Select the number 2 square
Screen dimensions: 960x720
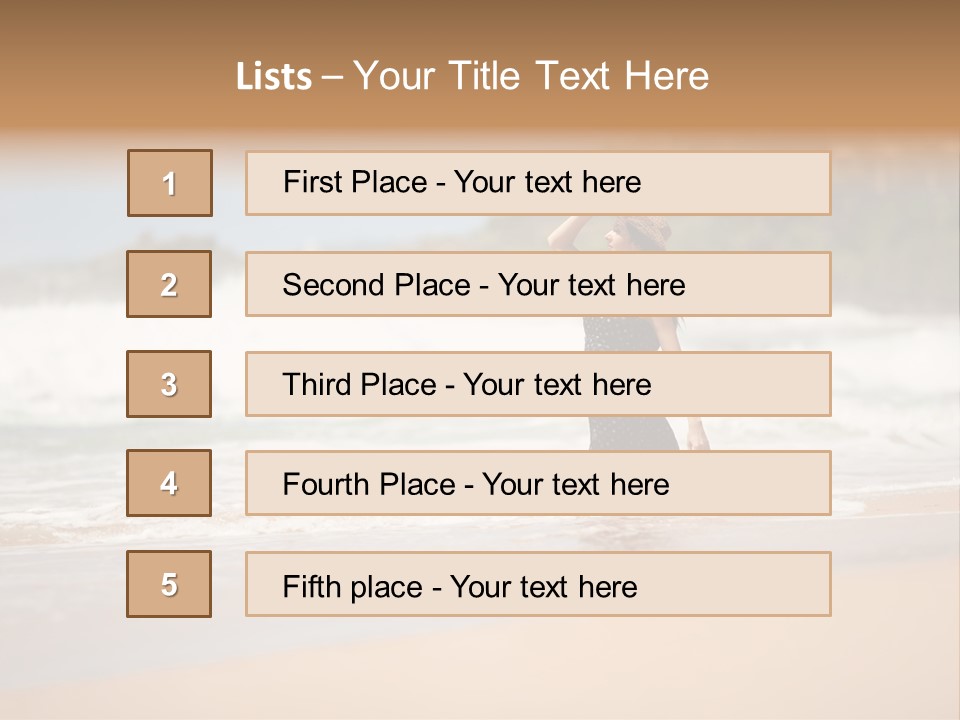pyautogui.click(x=169, y=284)
